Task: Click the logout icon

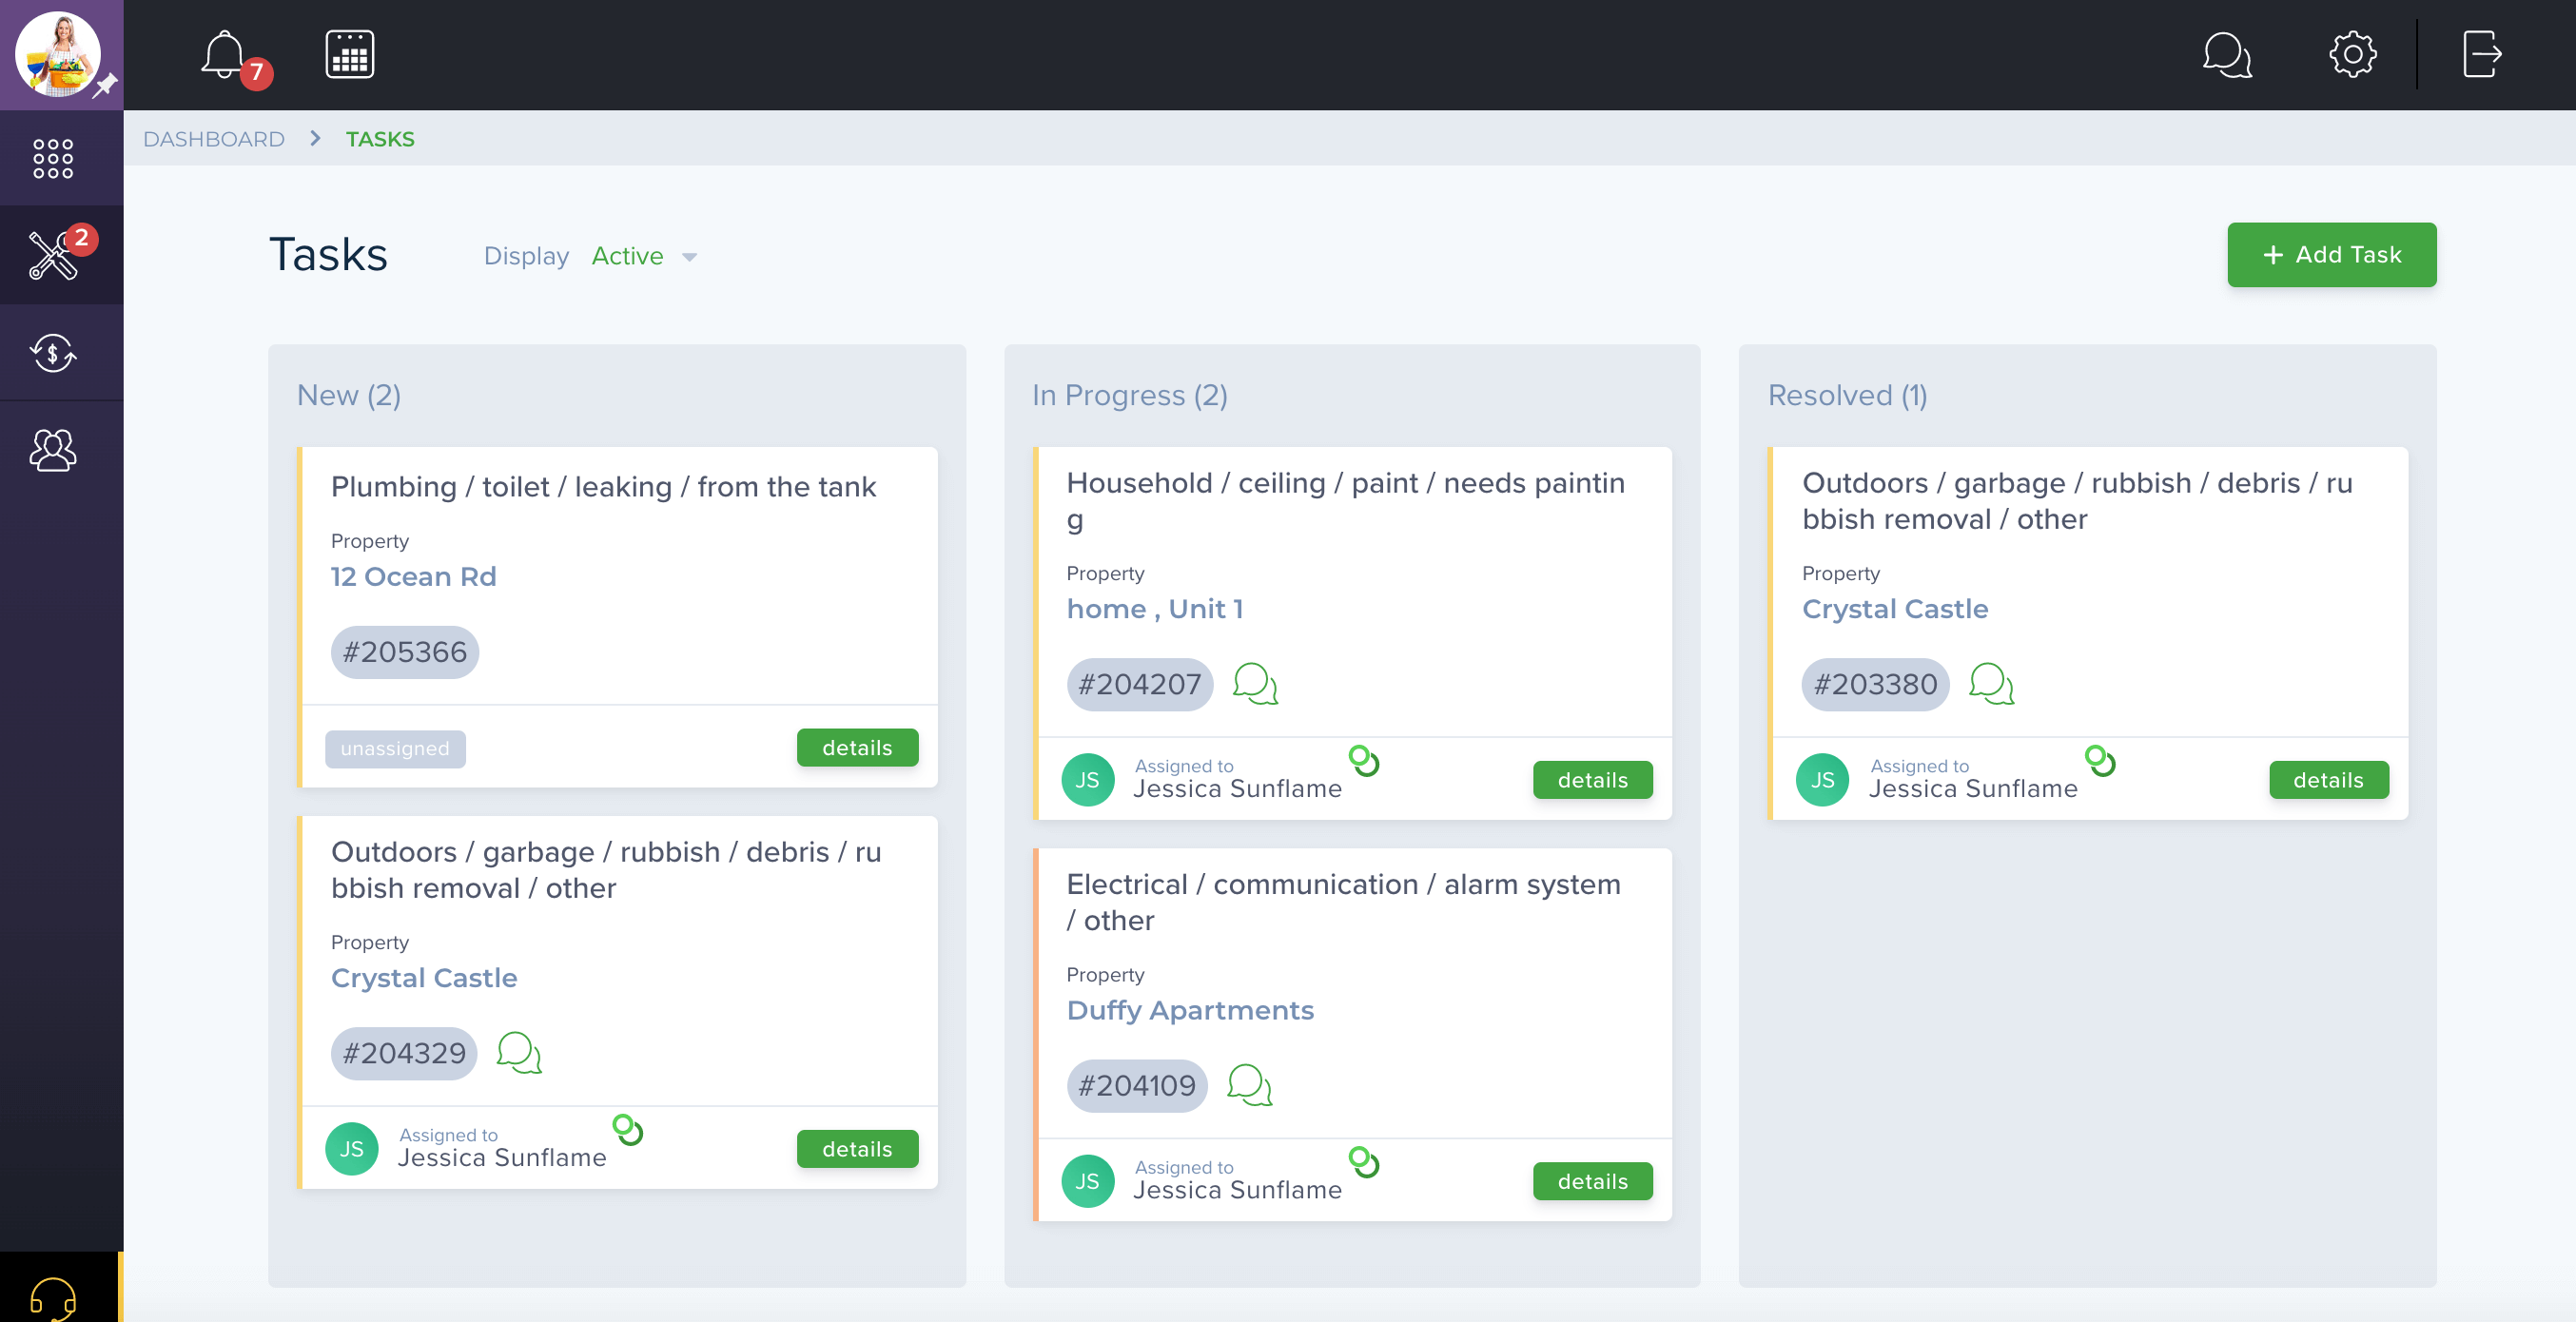Action: [2482, 54]
